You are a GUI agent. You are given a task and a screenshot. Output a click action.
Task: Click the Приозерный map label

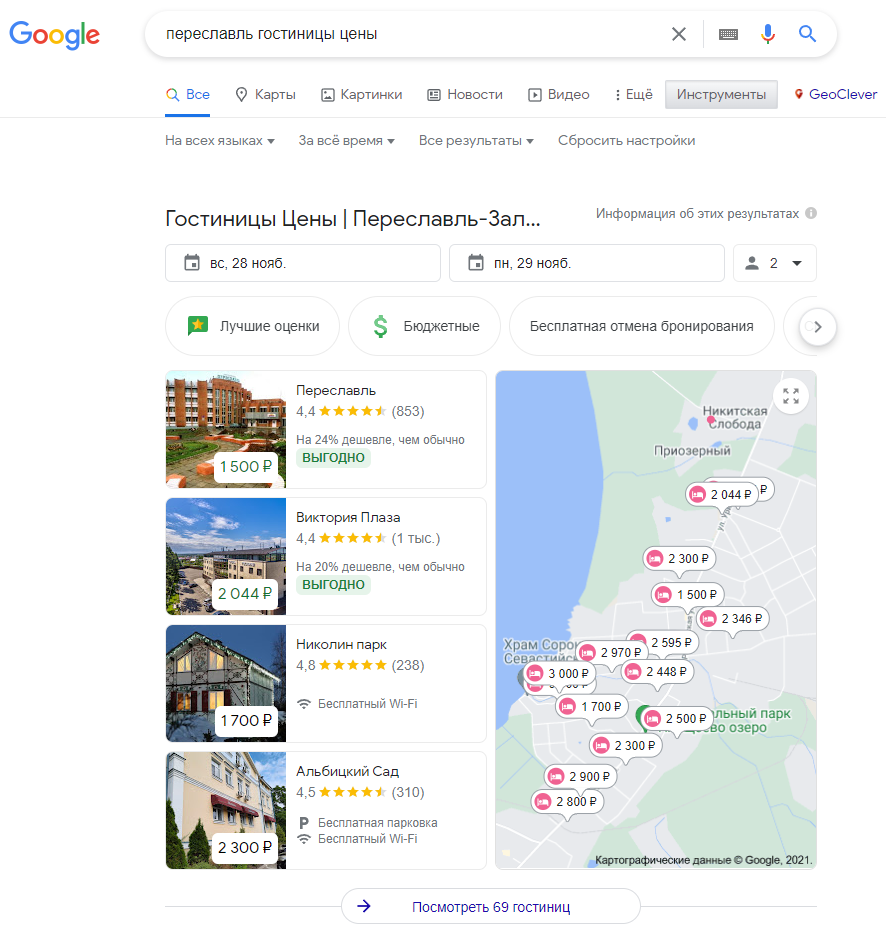pyautogui.click(x=692, y=451)
